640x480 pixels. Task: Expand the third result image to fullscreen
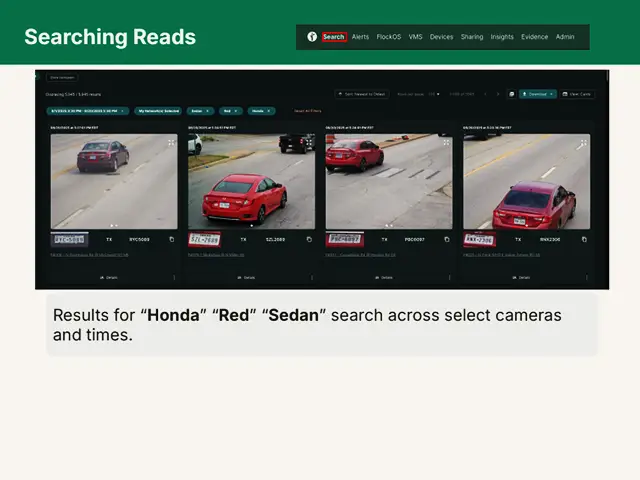click(445, 143)
